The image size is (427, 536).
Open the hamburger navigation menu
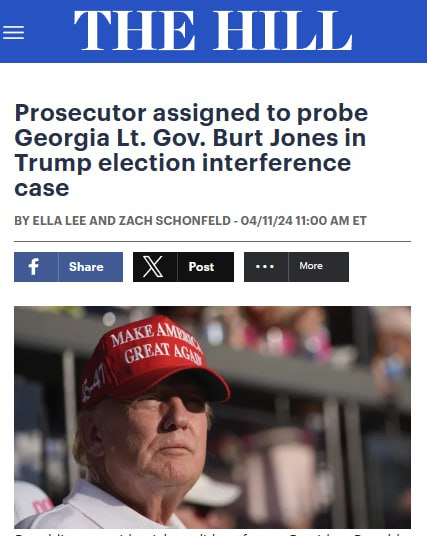coord(13,33)
